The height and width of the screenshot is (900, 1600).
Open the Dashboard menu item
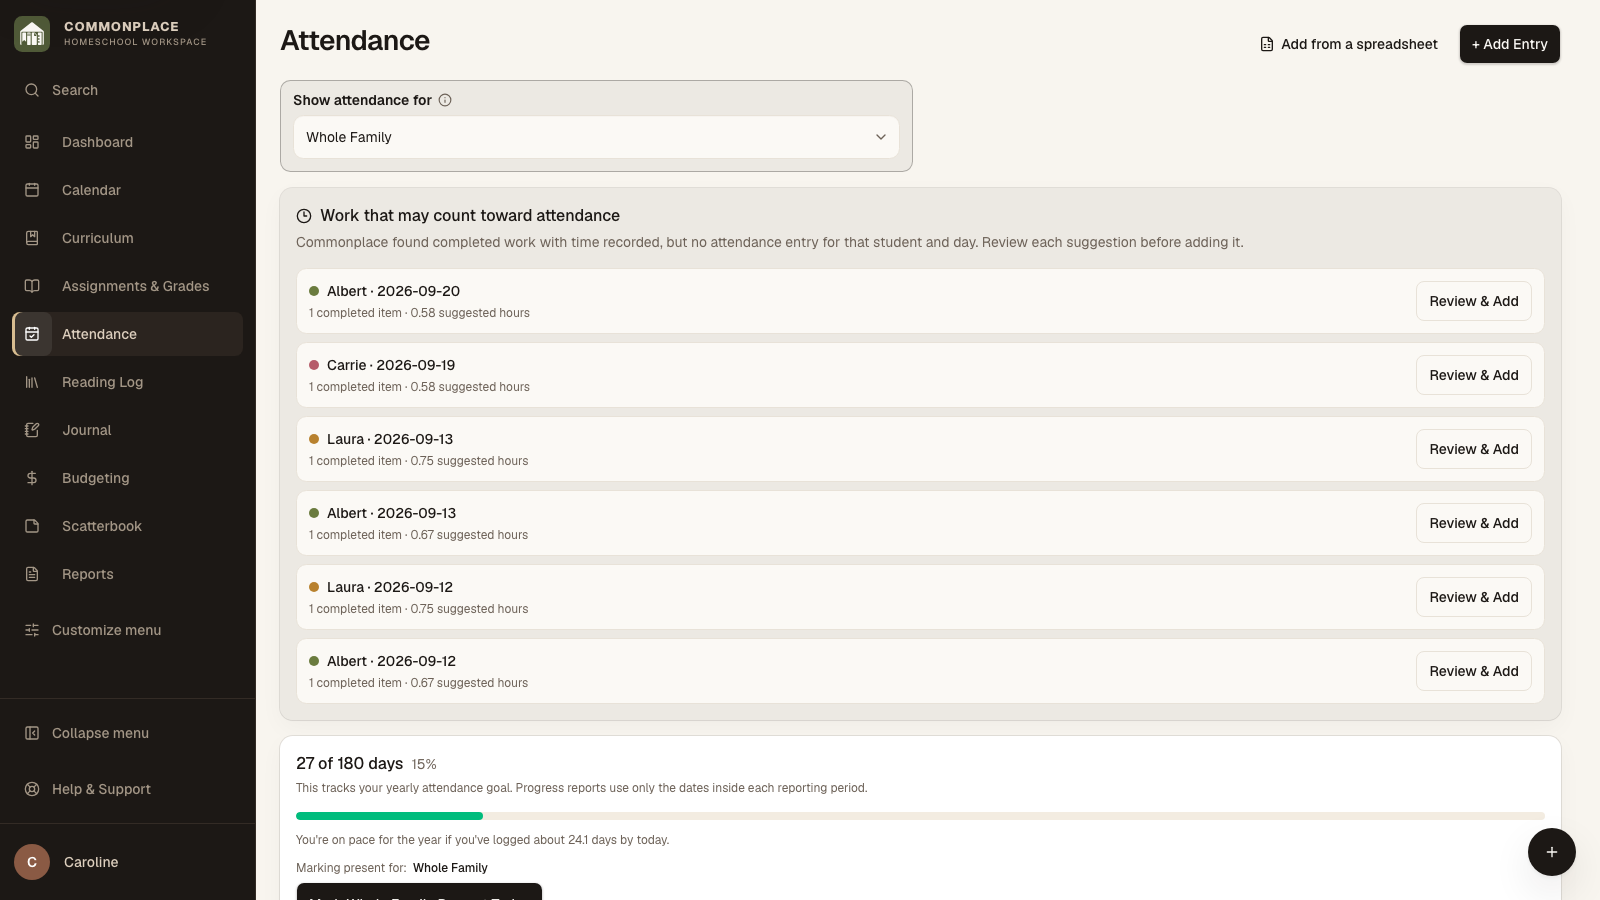127,142
